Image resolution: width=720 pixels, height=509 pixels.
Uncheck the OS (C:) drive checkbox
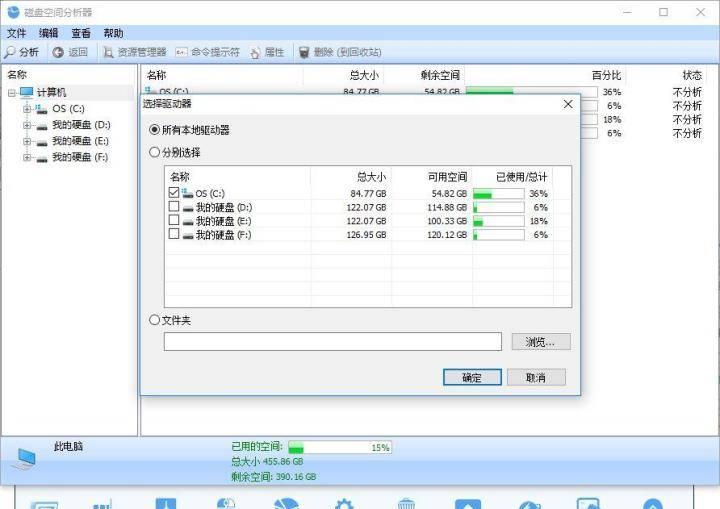tap(174, 192)
